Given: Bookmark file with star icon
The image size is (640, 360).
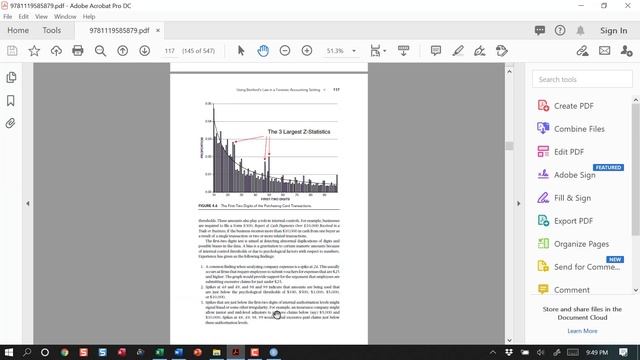Looking at the screenshot, I should (x=34, y=51).
